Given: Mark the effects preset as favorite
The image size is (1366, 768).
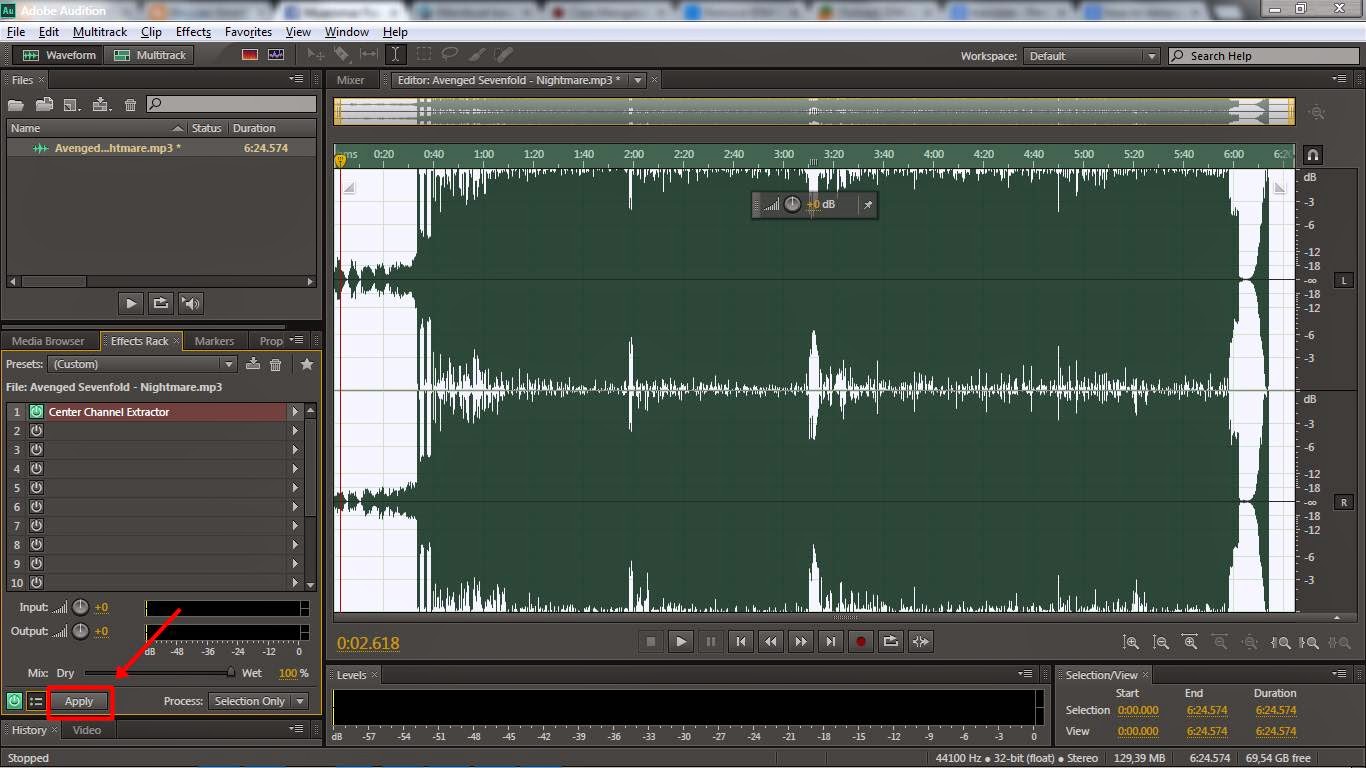Looking at the screenshot, I should coord(307,364).
